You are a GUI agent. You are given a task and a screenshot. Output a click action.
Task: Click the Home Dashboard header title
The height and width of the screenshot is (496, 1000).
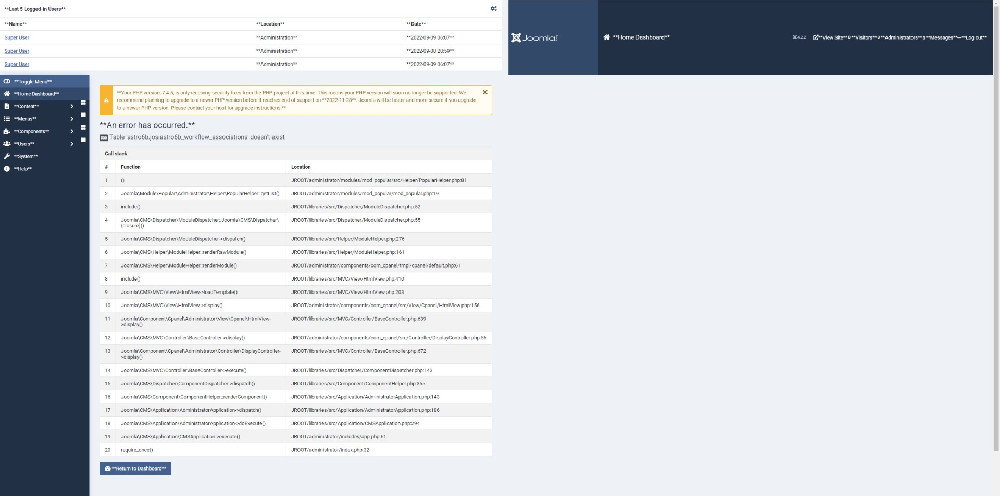click(x=636, y=37)
